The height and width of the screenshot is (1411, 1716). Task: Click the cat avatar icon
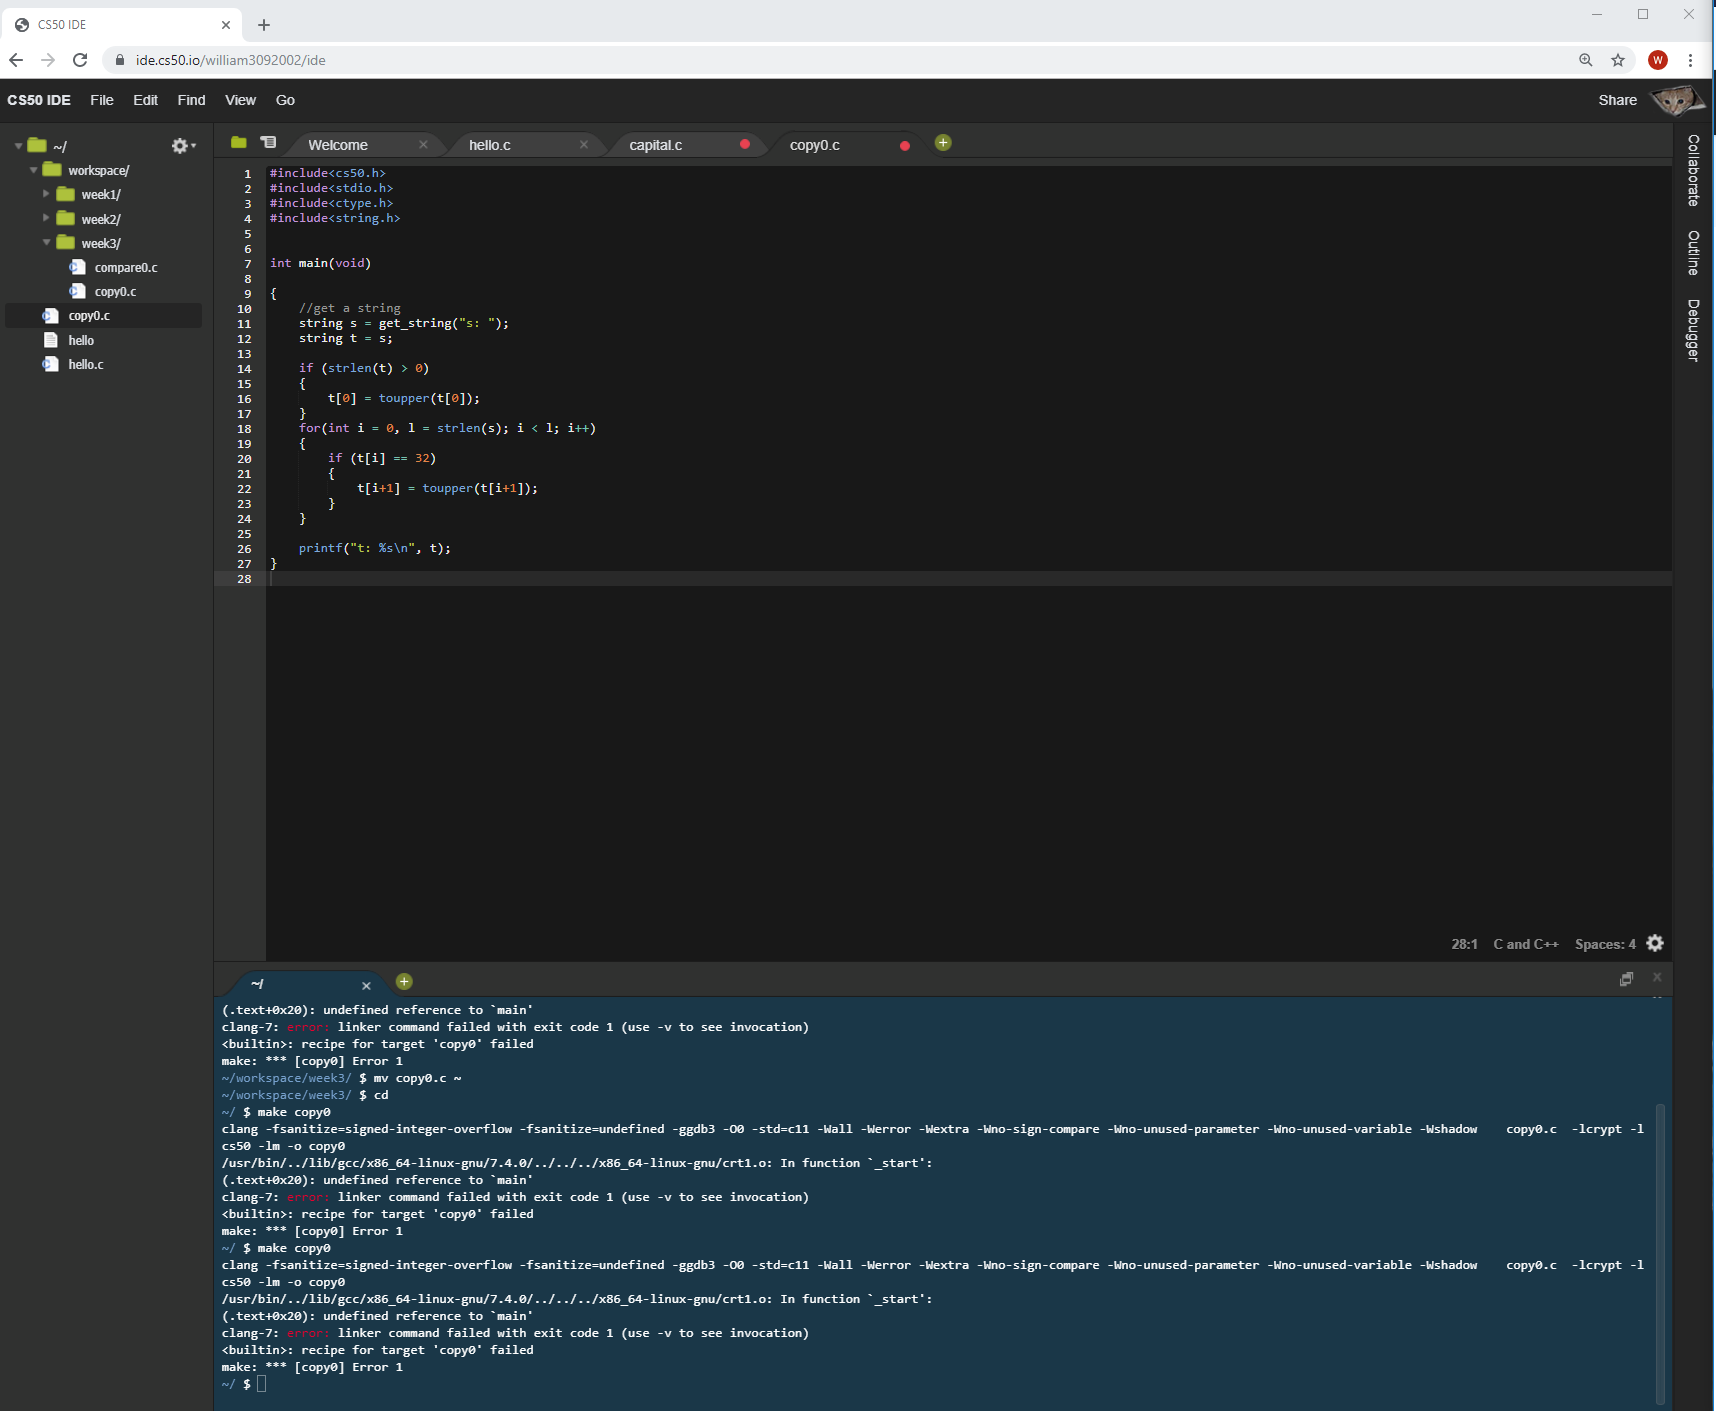click(1676, 100)
